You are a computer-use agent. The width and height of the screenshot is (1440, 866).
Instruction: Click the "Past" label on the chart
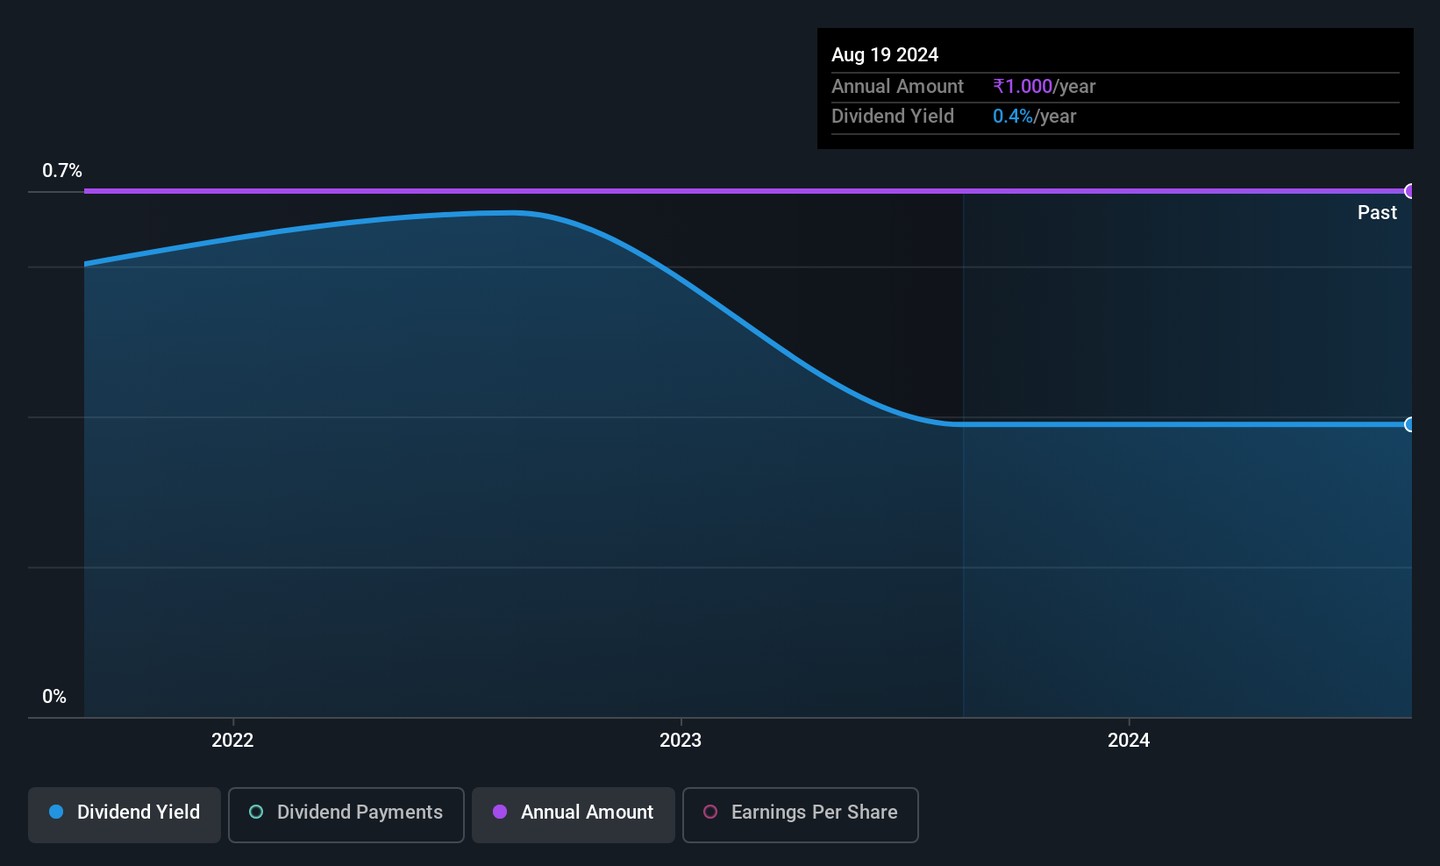pos(1377,213)
